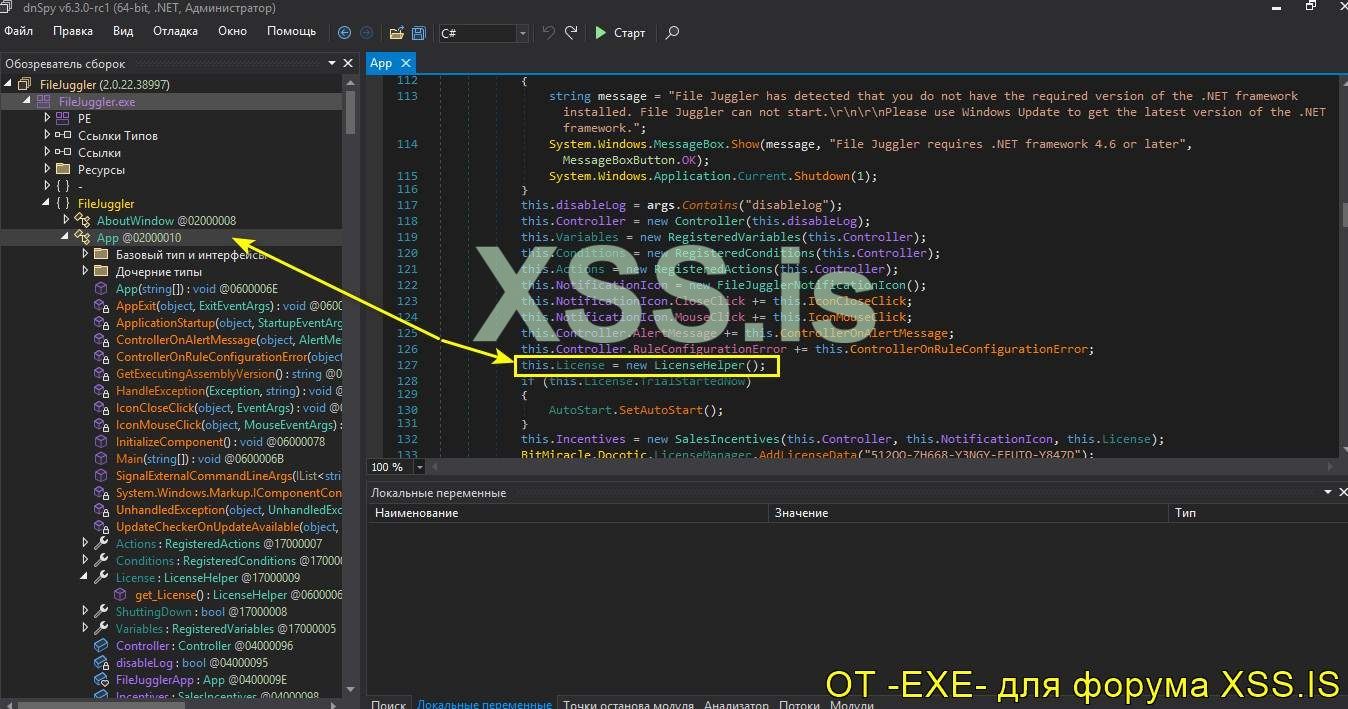Screen dimensions: 1348x709
Task: Collapse the FileJuggler (2.0.22.38997) assembly node
Action: pos(10,85)
